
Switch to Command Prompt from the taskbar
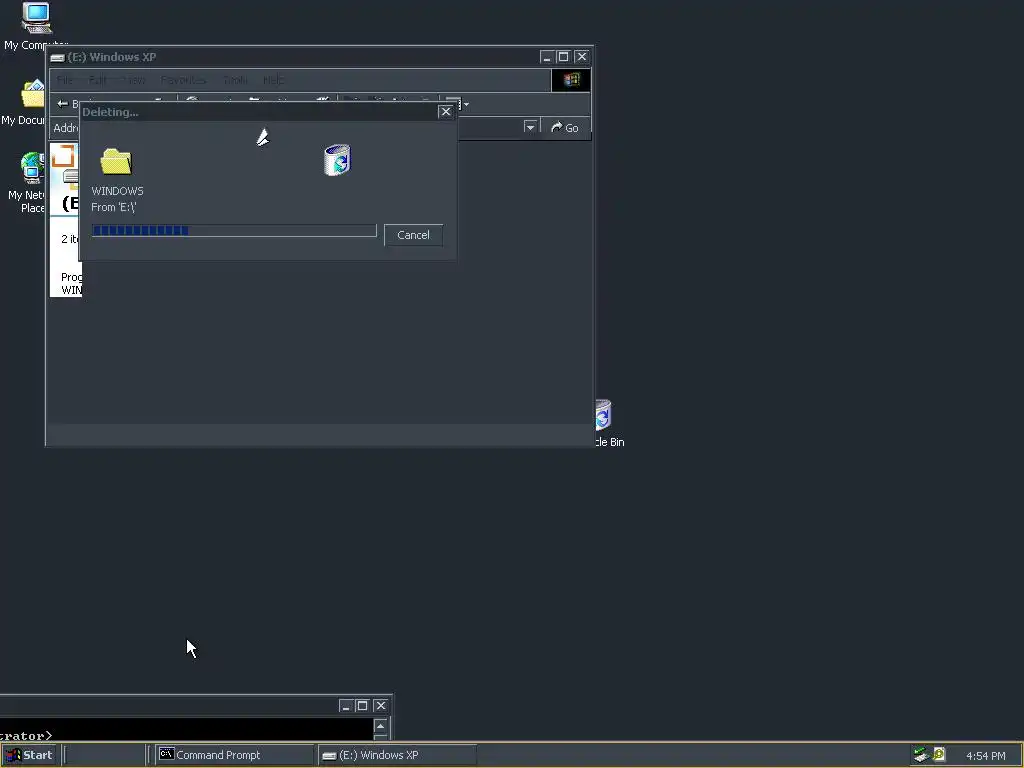coord(234,755)
